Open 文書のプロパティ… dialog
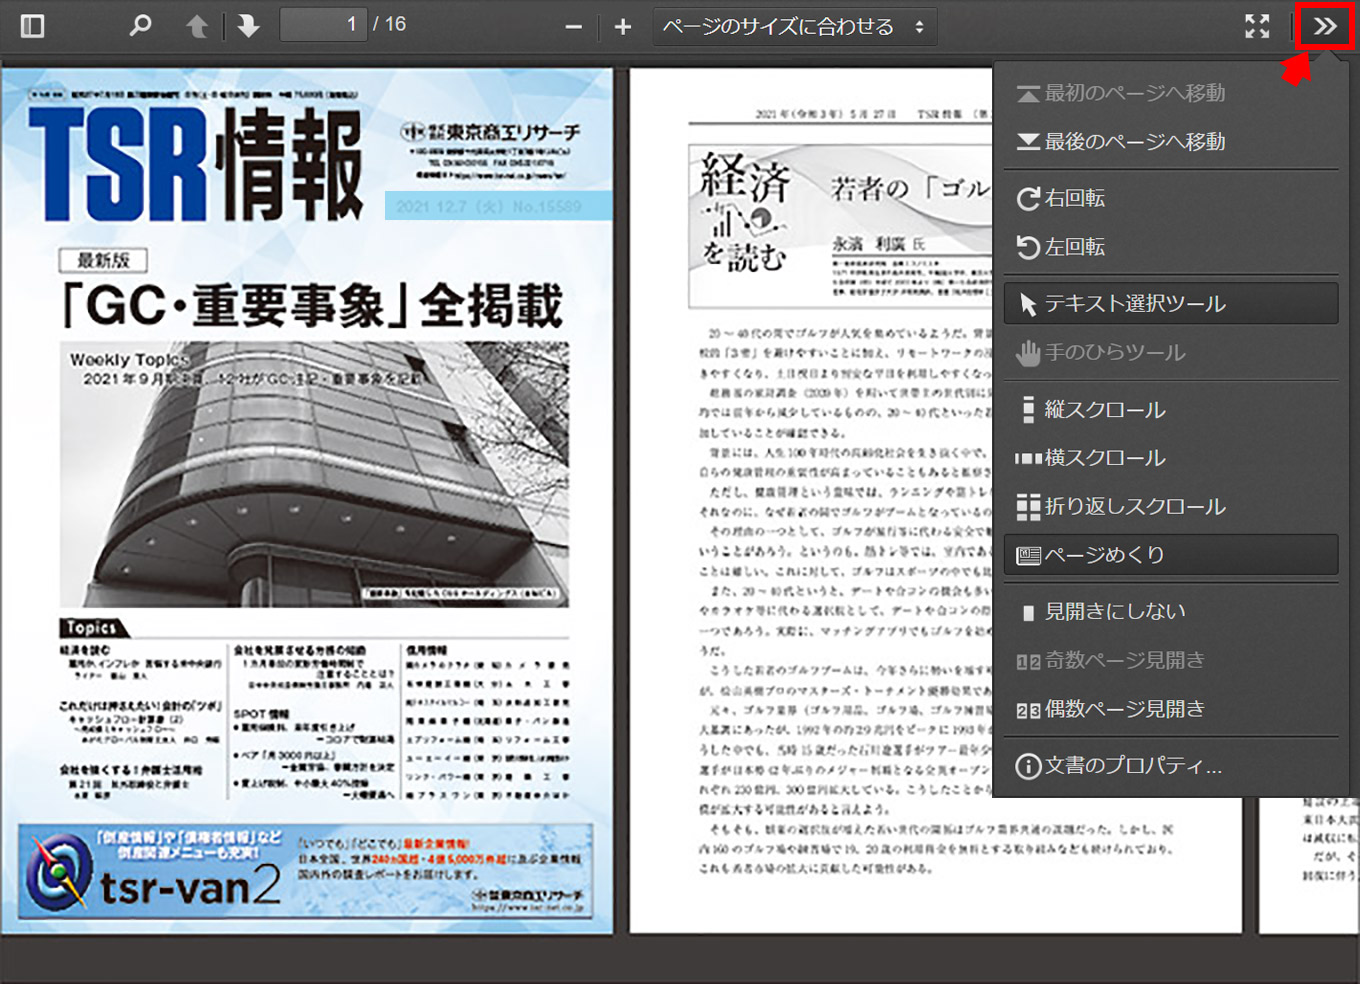This screenshot has height=984, width=1360. click(x=1171, y=766)
